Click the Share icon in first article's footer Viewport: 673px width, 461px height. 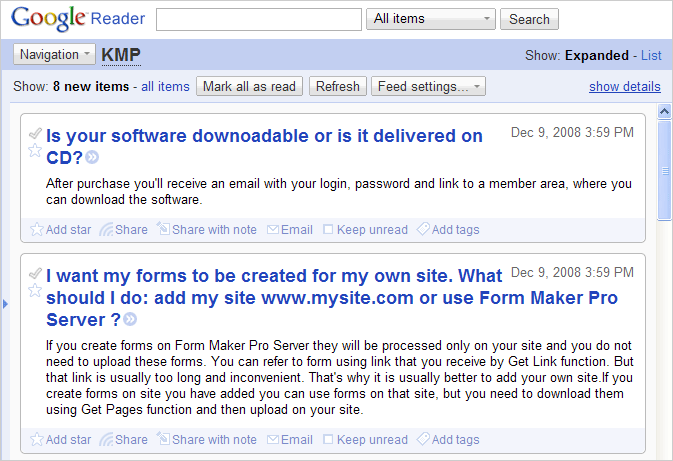(x=106, y=230)
